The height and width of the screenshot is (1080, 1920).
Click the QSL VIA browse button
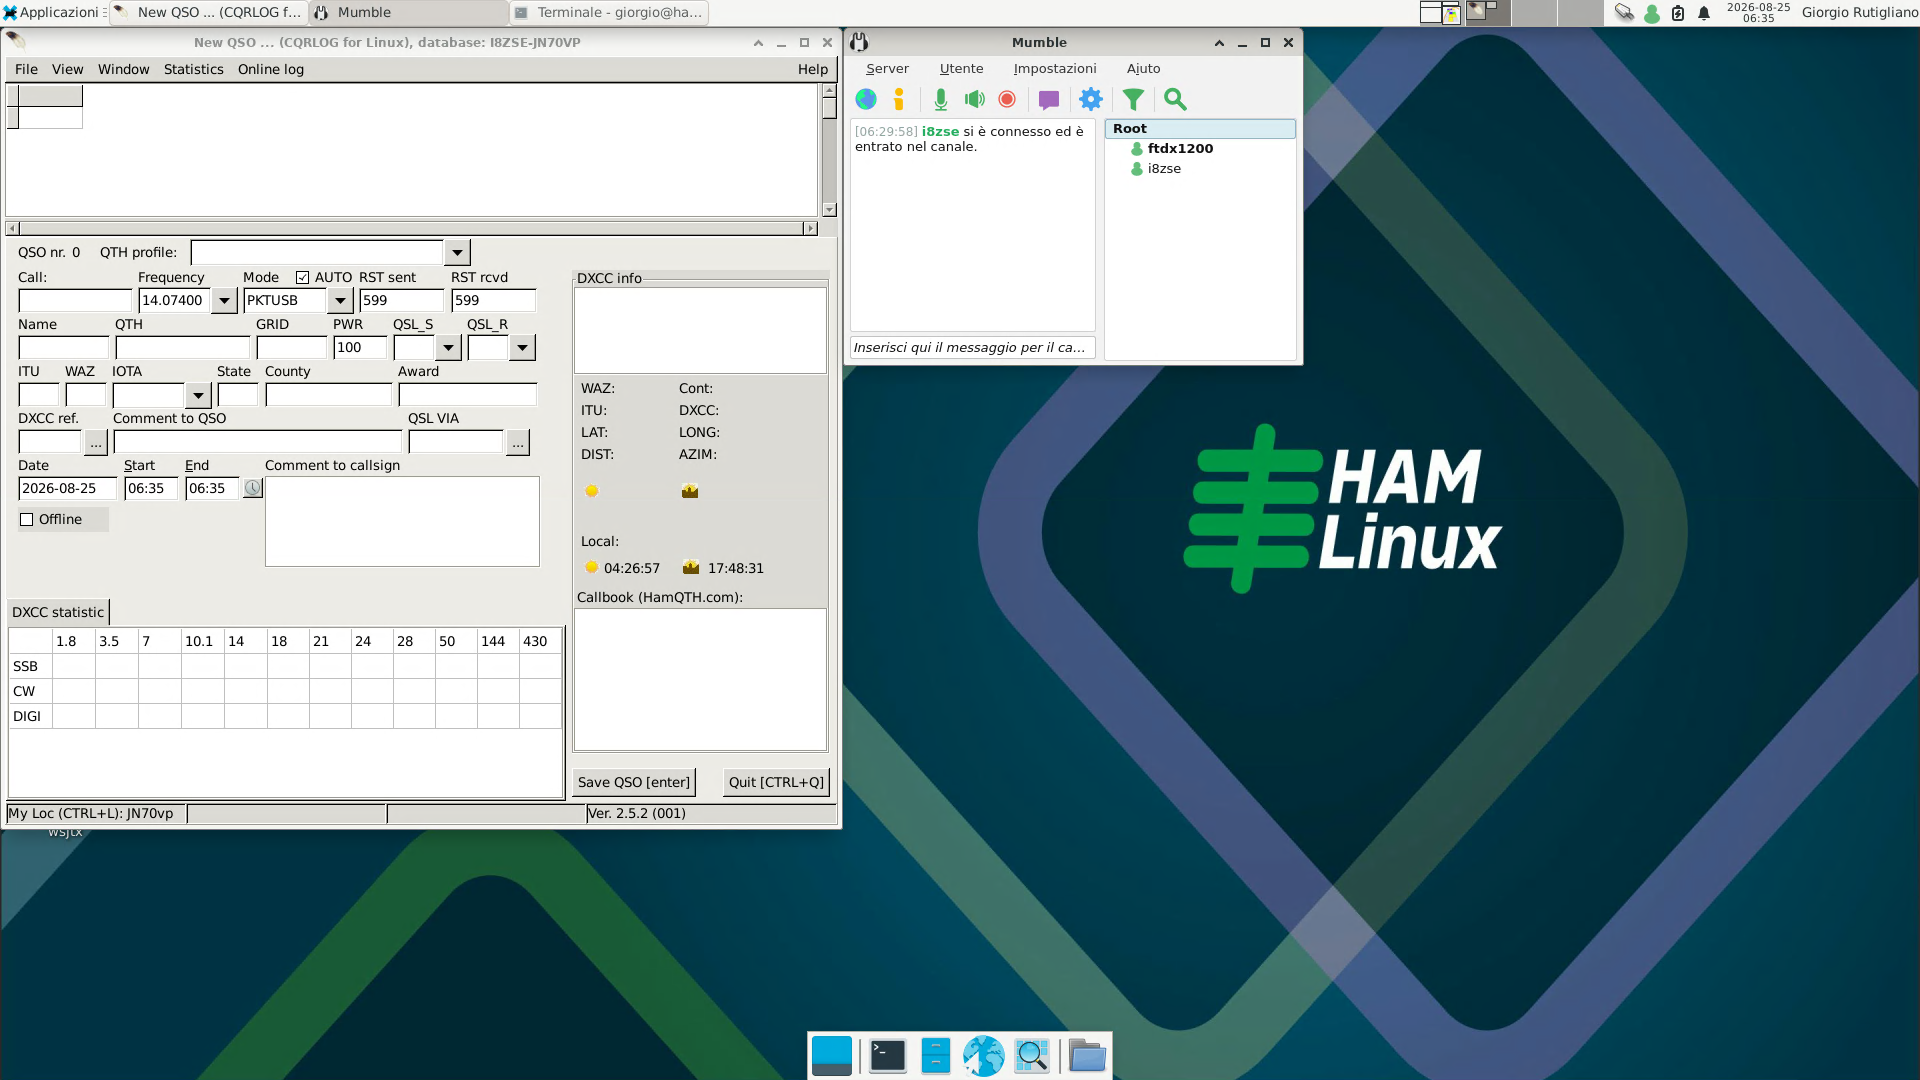point(517,442)
